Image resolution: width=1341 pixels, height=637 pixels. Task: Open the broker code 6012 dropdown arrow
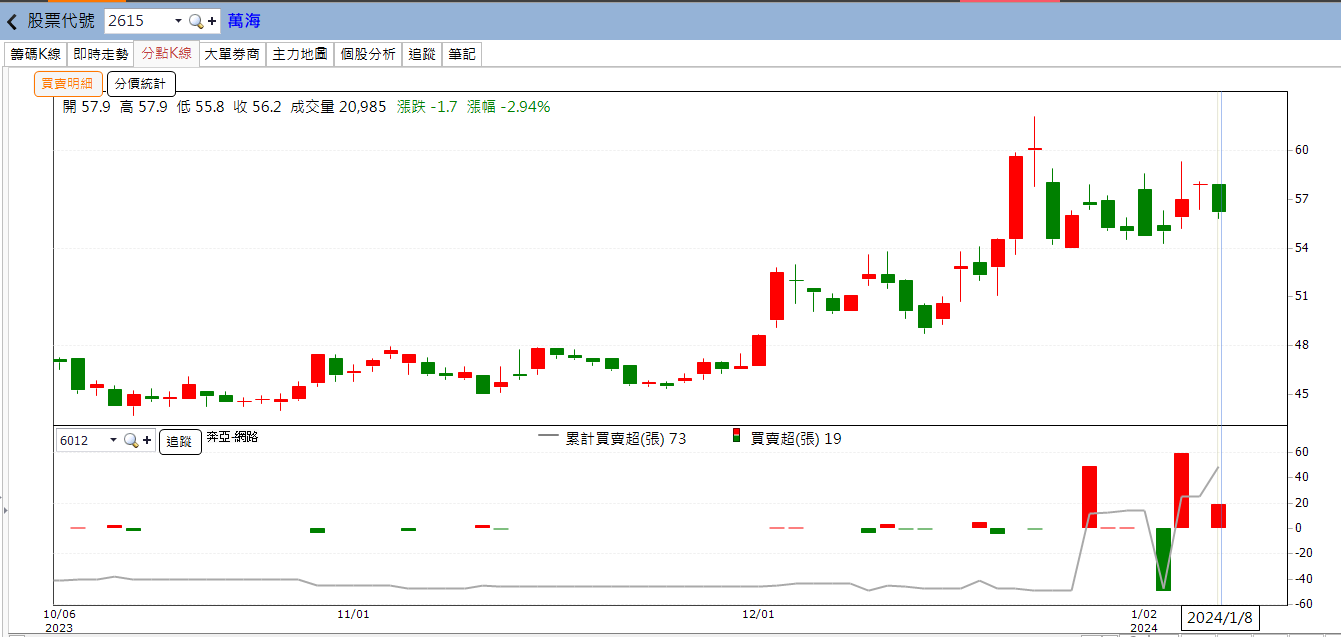[x=113, y=440]
